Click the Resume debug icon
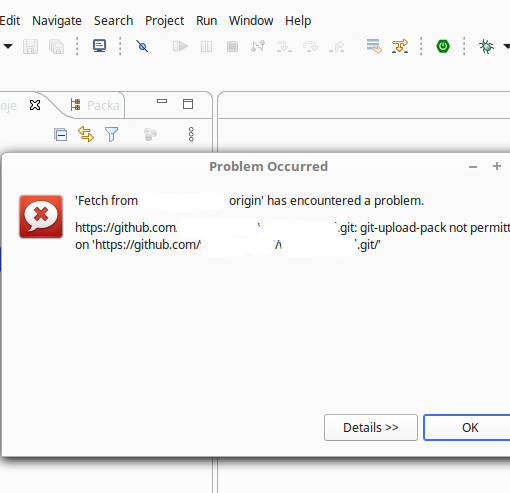The image size is (510, 493). [180, 46]
